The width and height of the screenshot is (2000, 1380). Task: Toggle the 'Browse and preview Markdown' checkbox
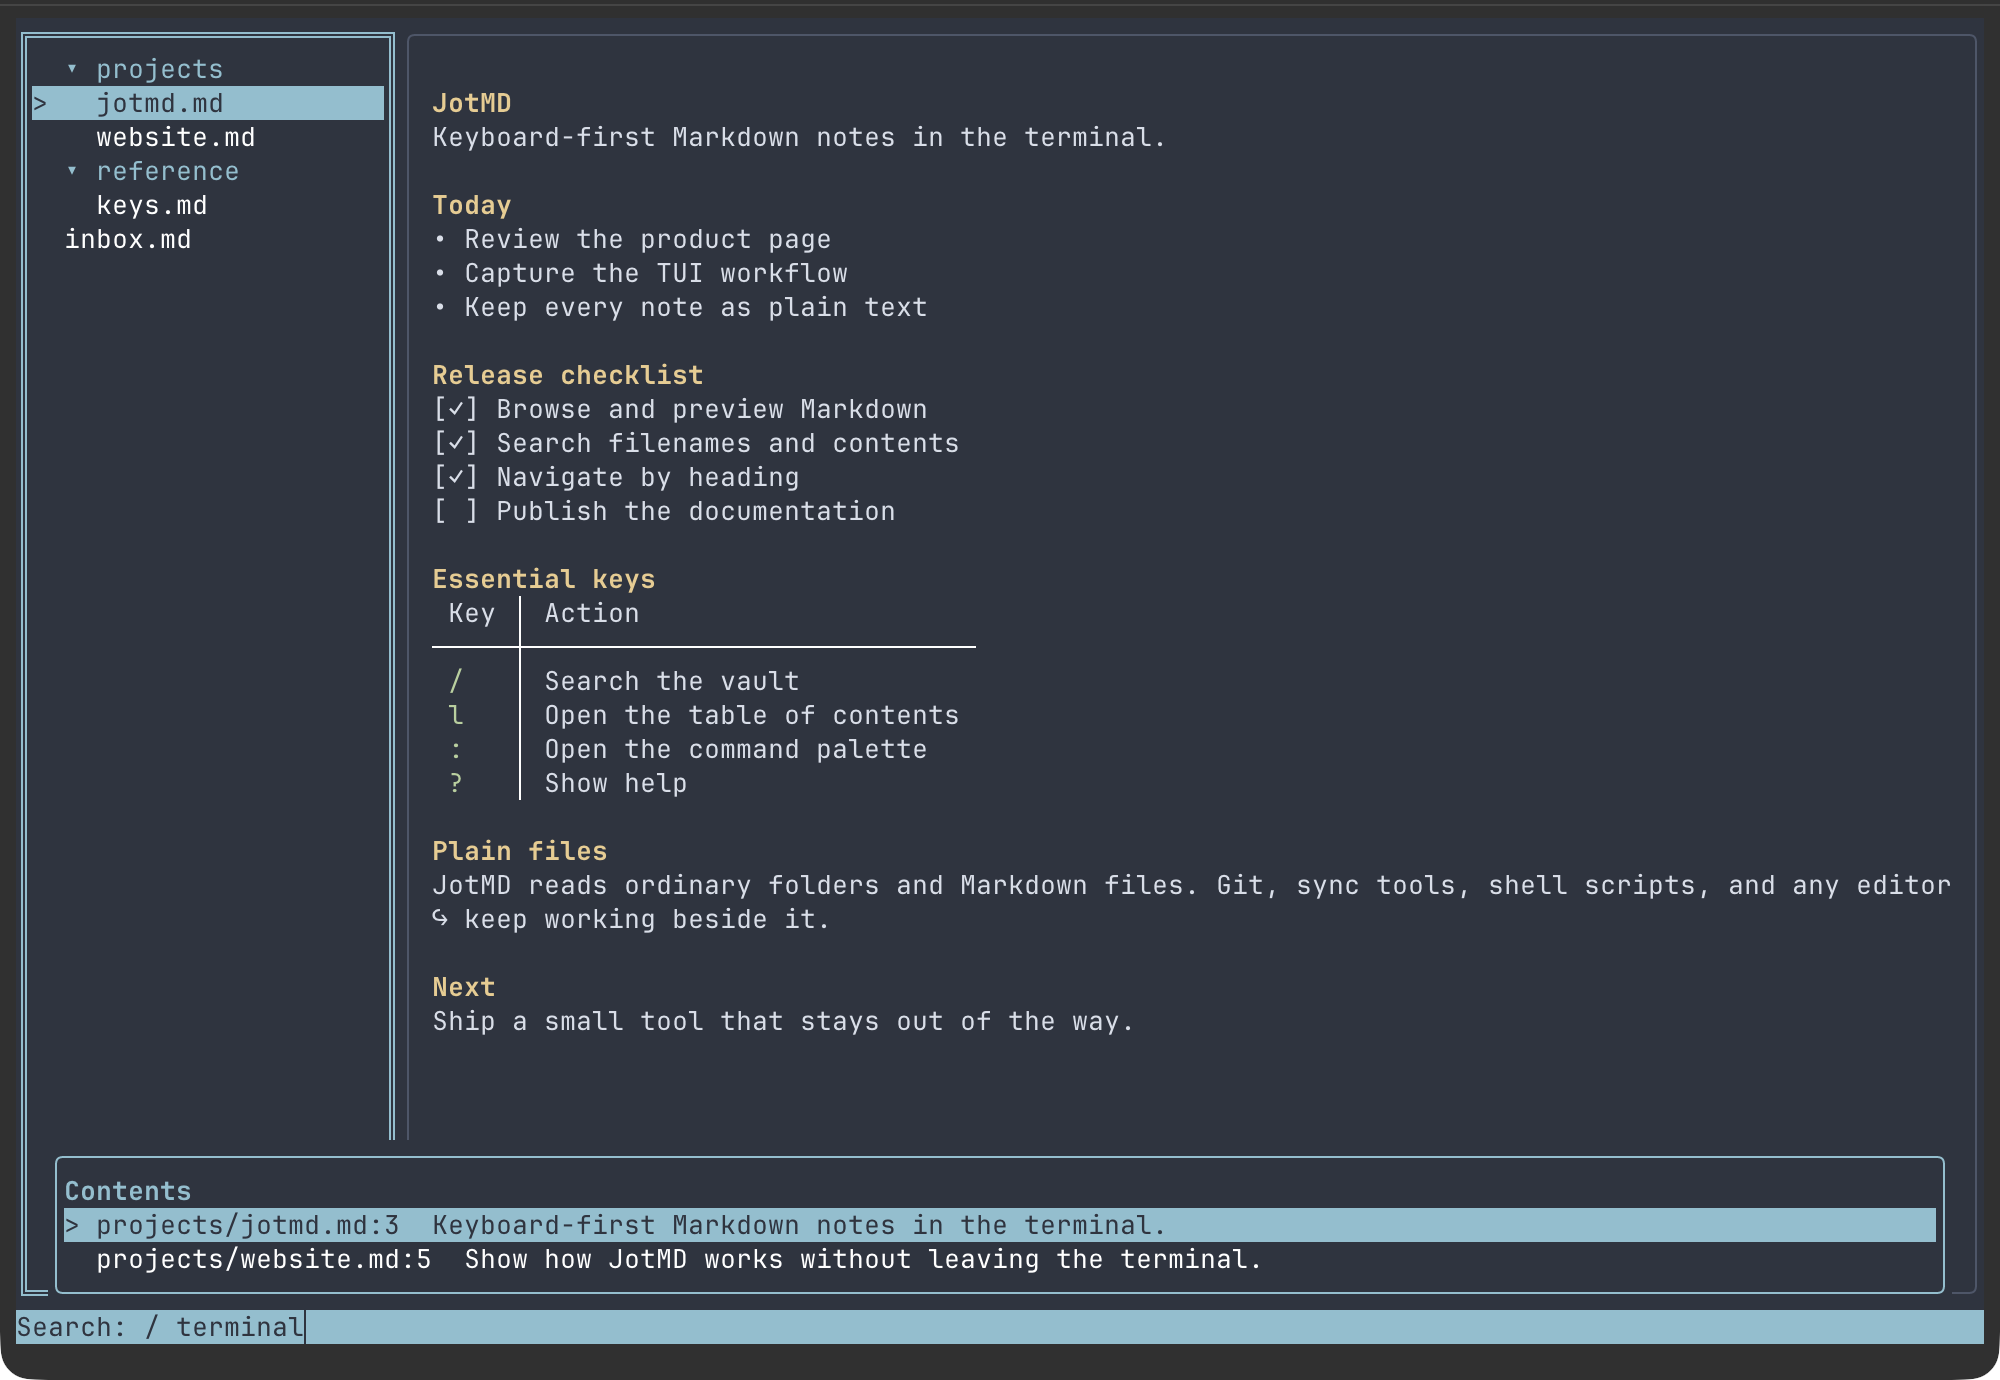tap(456, 409)
